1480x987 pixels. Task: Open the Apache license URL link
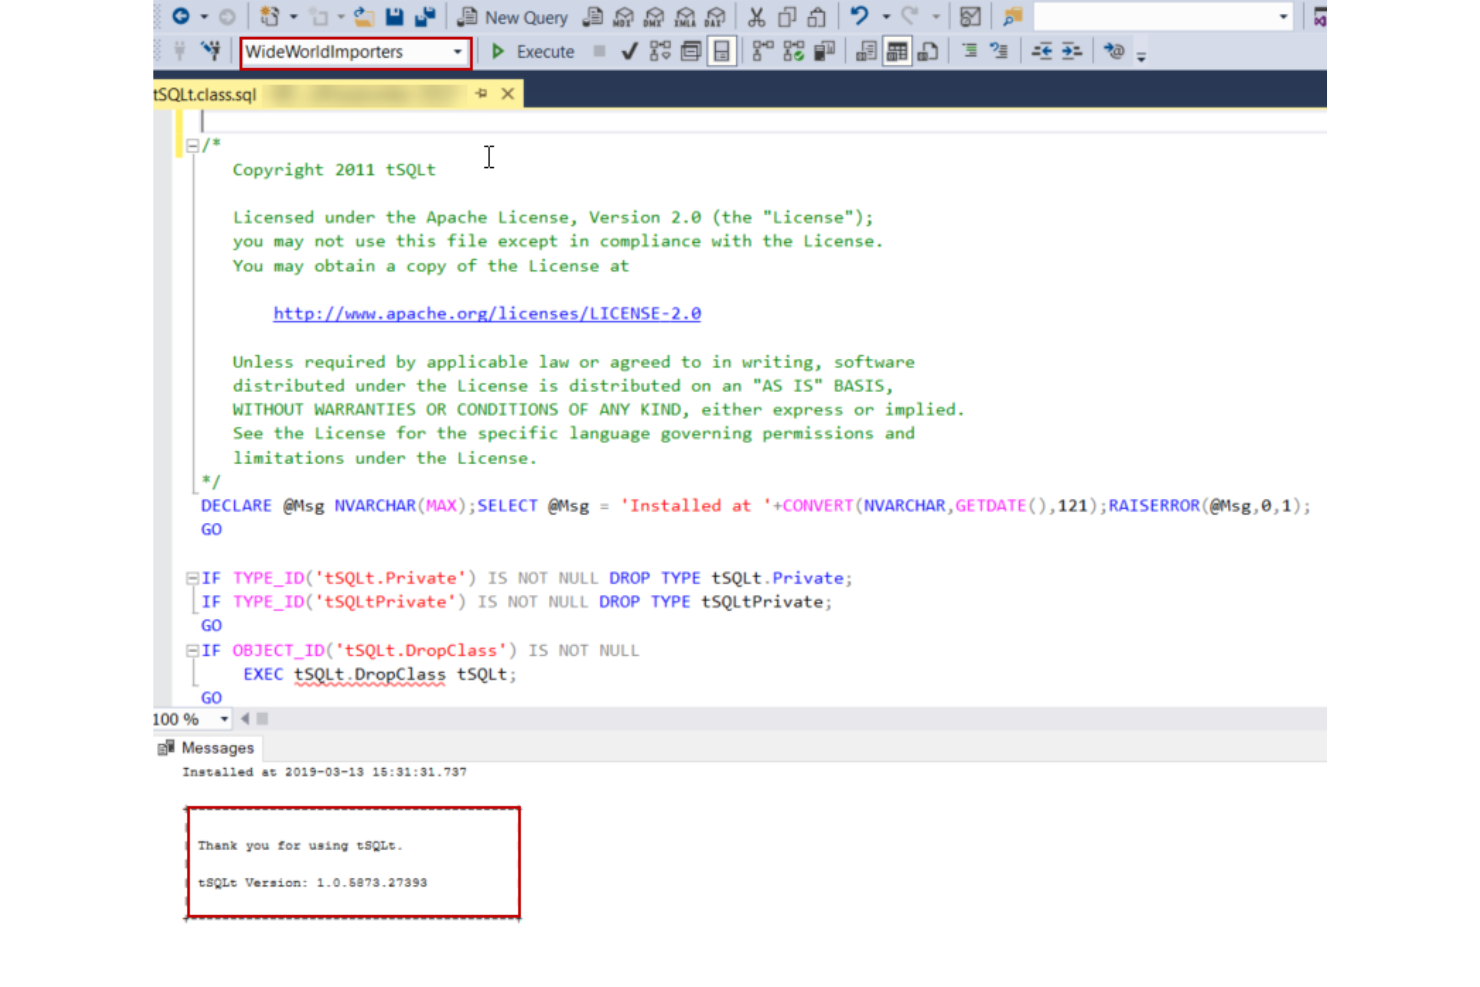(x=487, y=314)
